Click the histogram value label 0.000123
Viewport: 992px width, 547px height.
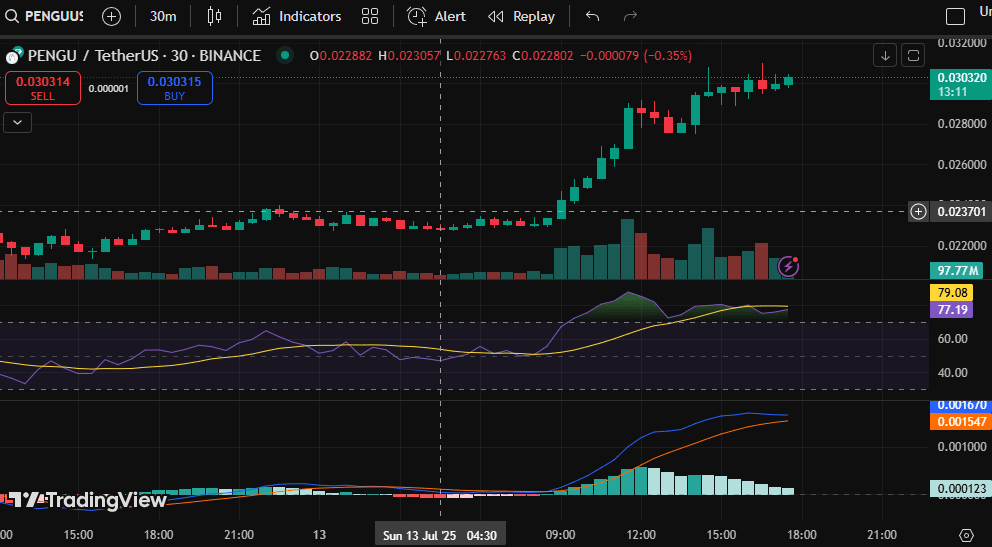point(962,488)
